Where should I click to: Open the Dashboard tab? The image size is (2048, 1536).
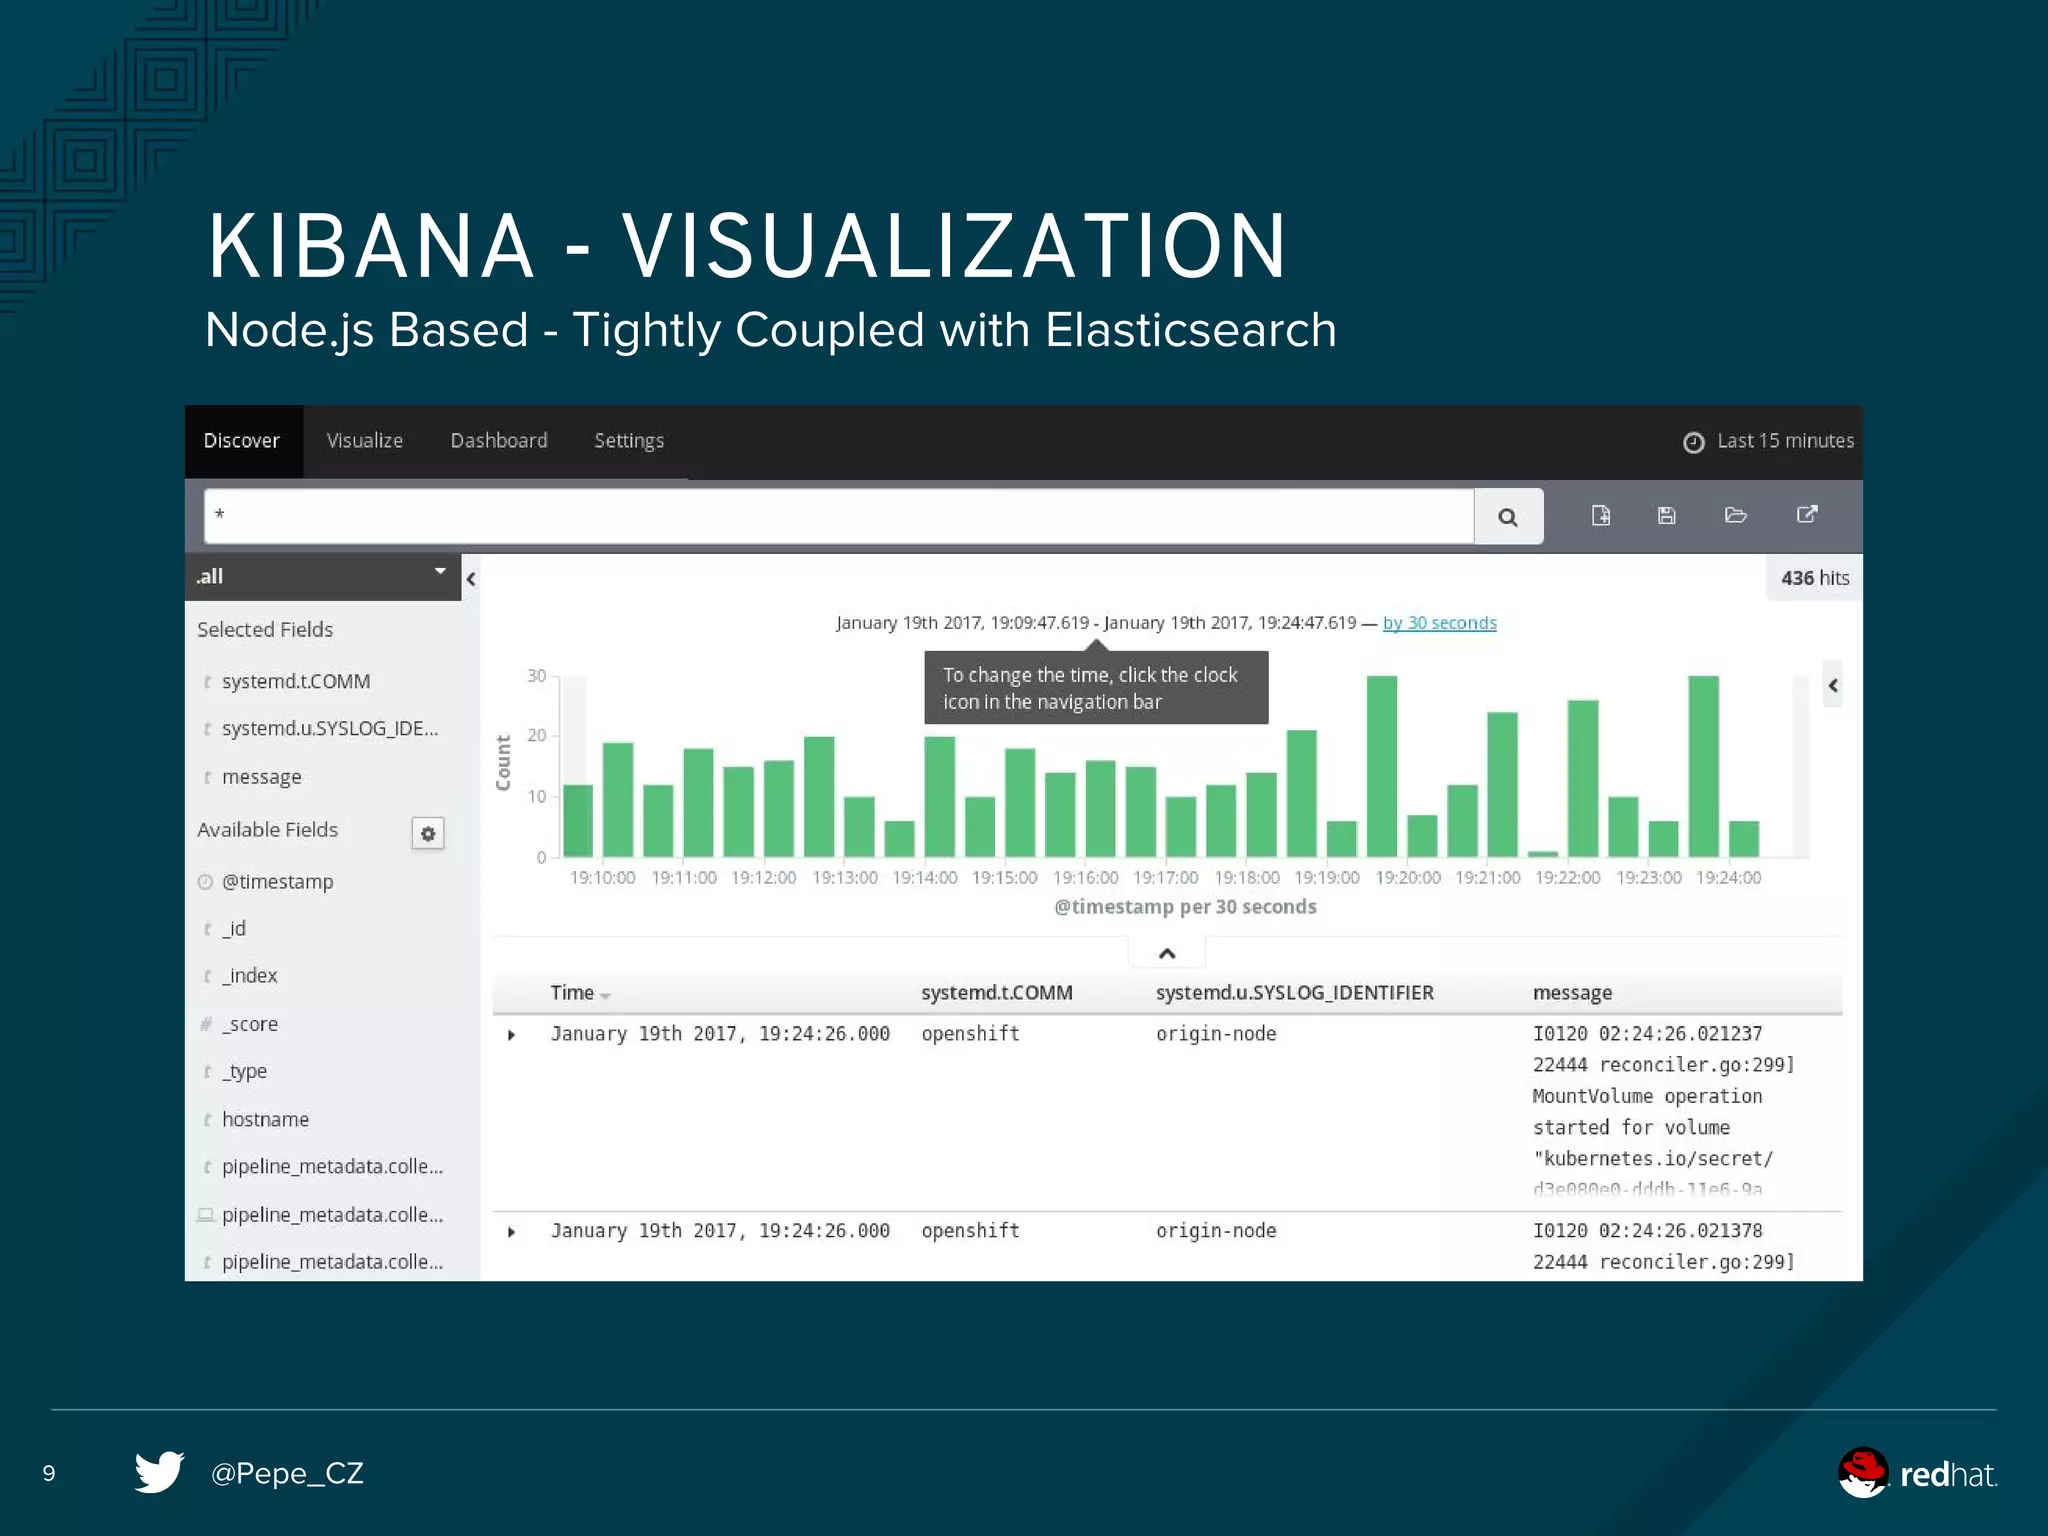499,441
